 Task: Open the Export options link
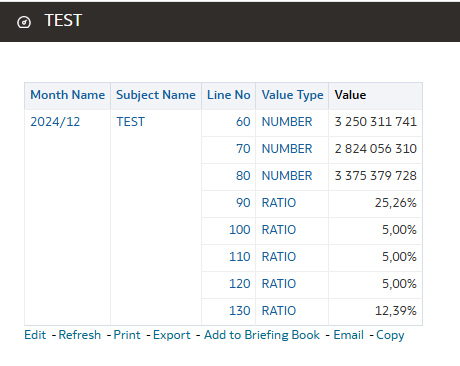[x=172, y=335]
